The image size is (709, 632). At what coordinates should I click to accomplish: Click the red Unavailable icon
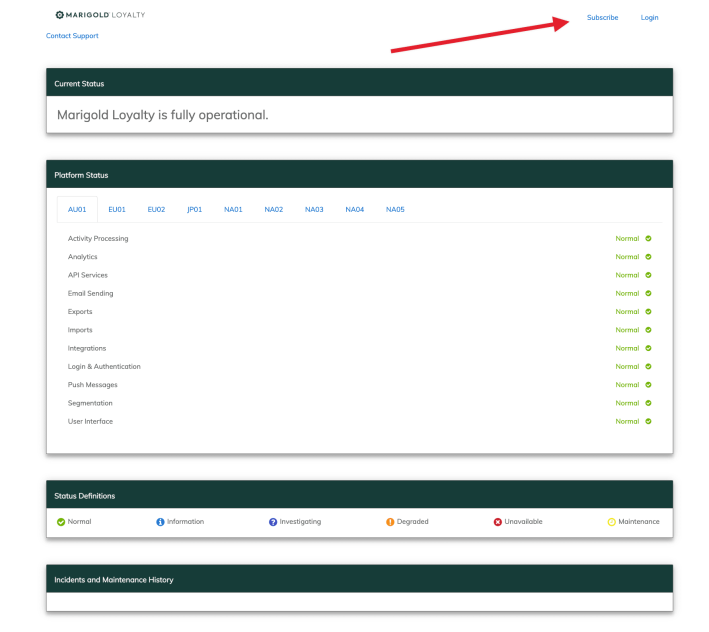click(498, 522)
